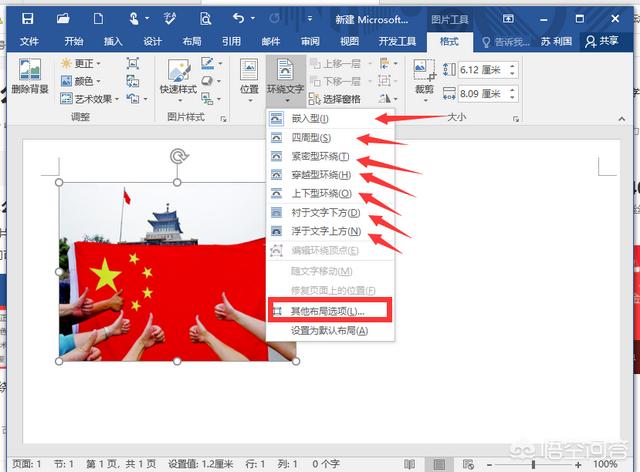Screen dimensions: 640x472
Task: Click the change picture icon
Action: [x=133, y=81]
